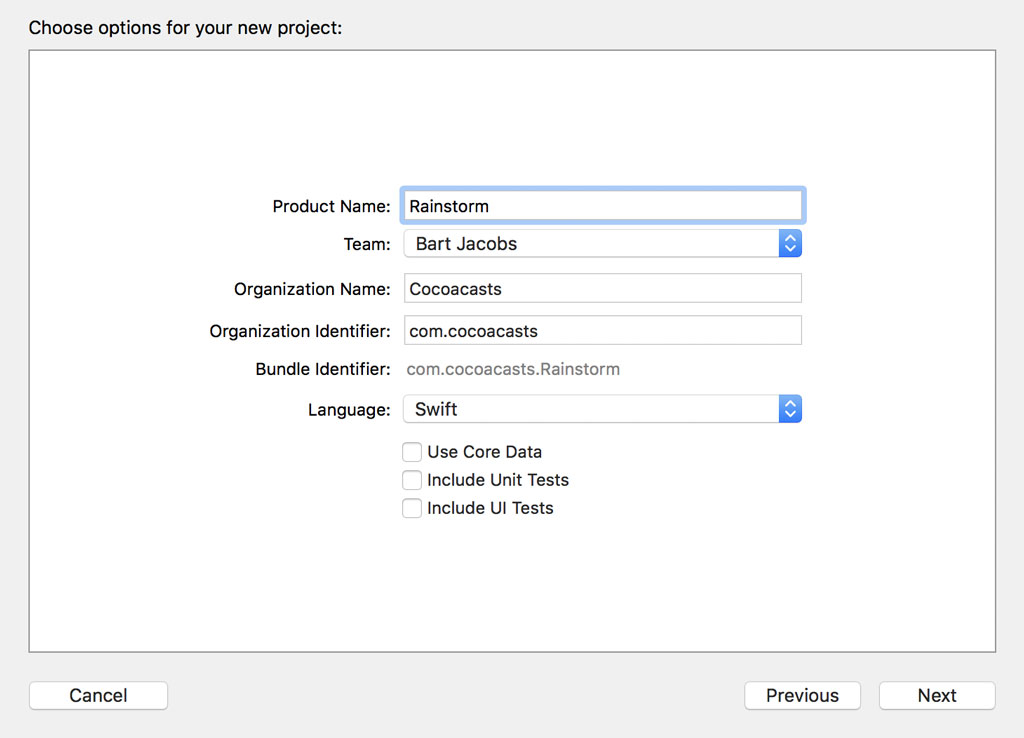1024x738 pixels.
Task: Select the Product Name field containing Rainstorm
Action: coord(600,205)
